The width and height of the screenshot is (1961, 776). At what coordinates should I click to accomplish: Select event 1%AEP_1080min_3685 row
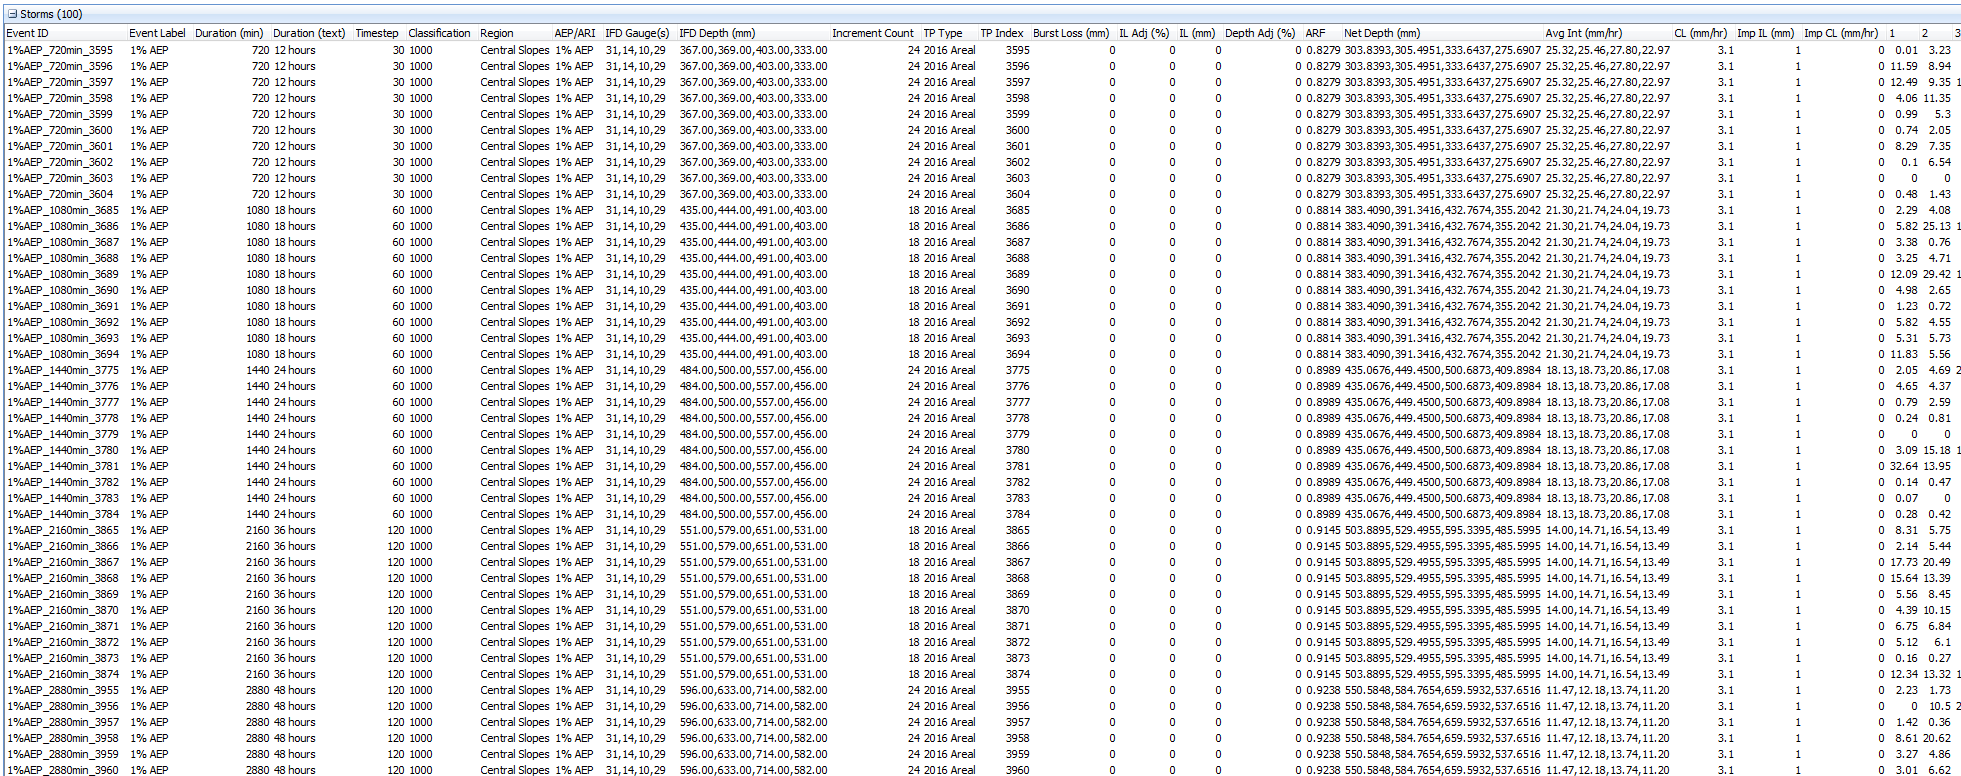(x=62, y=210)
